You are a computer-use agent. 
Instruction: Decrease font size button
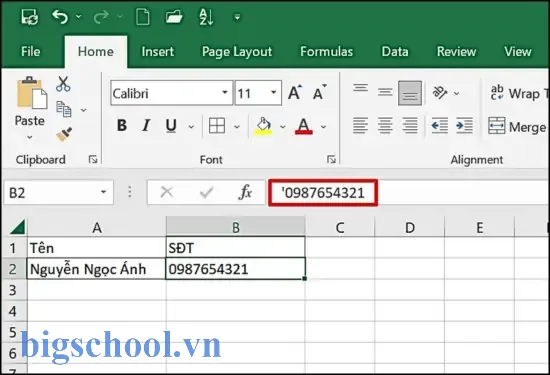(320, 93)
